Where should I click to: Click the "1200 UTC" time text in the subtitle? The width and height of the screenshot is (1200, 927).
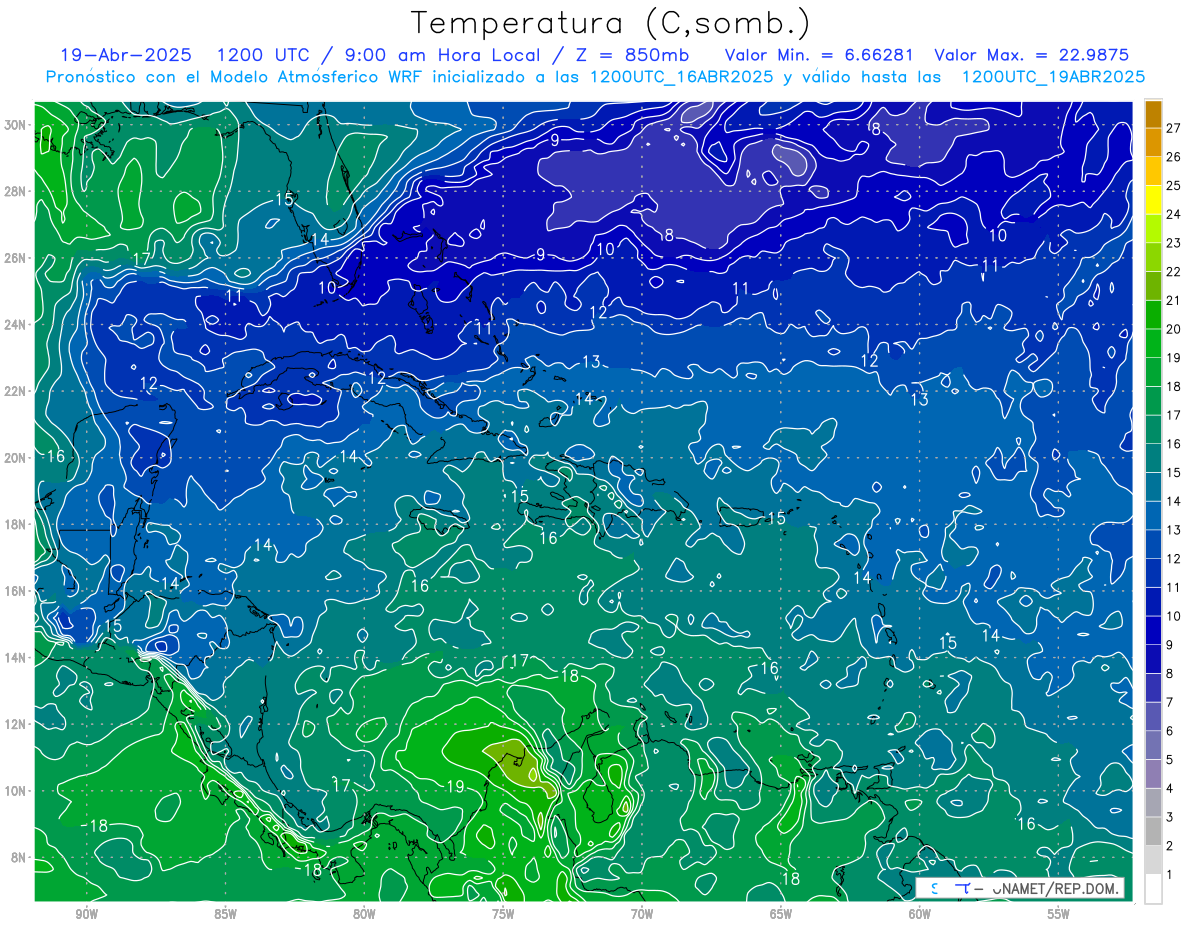(266, 54)
